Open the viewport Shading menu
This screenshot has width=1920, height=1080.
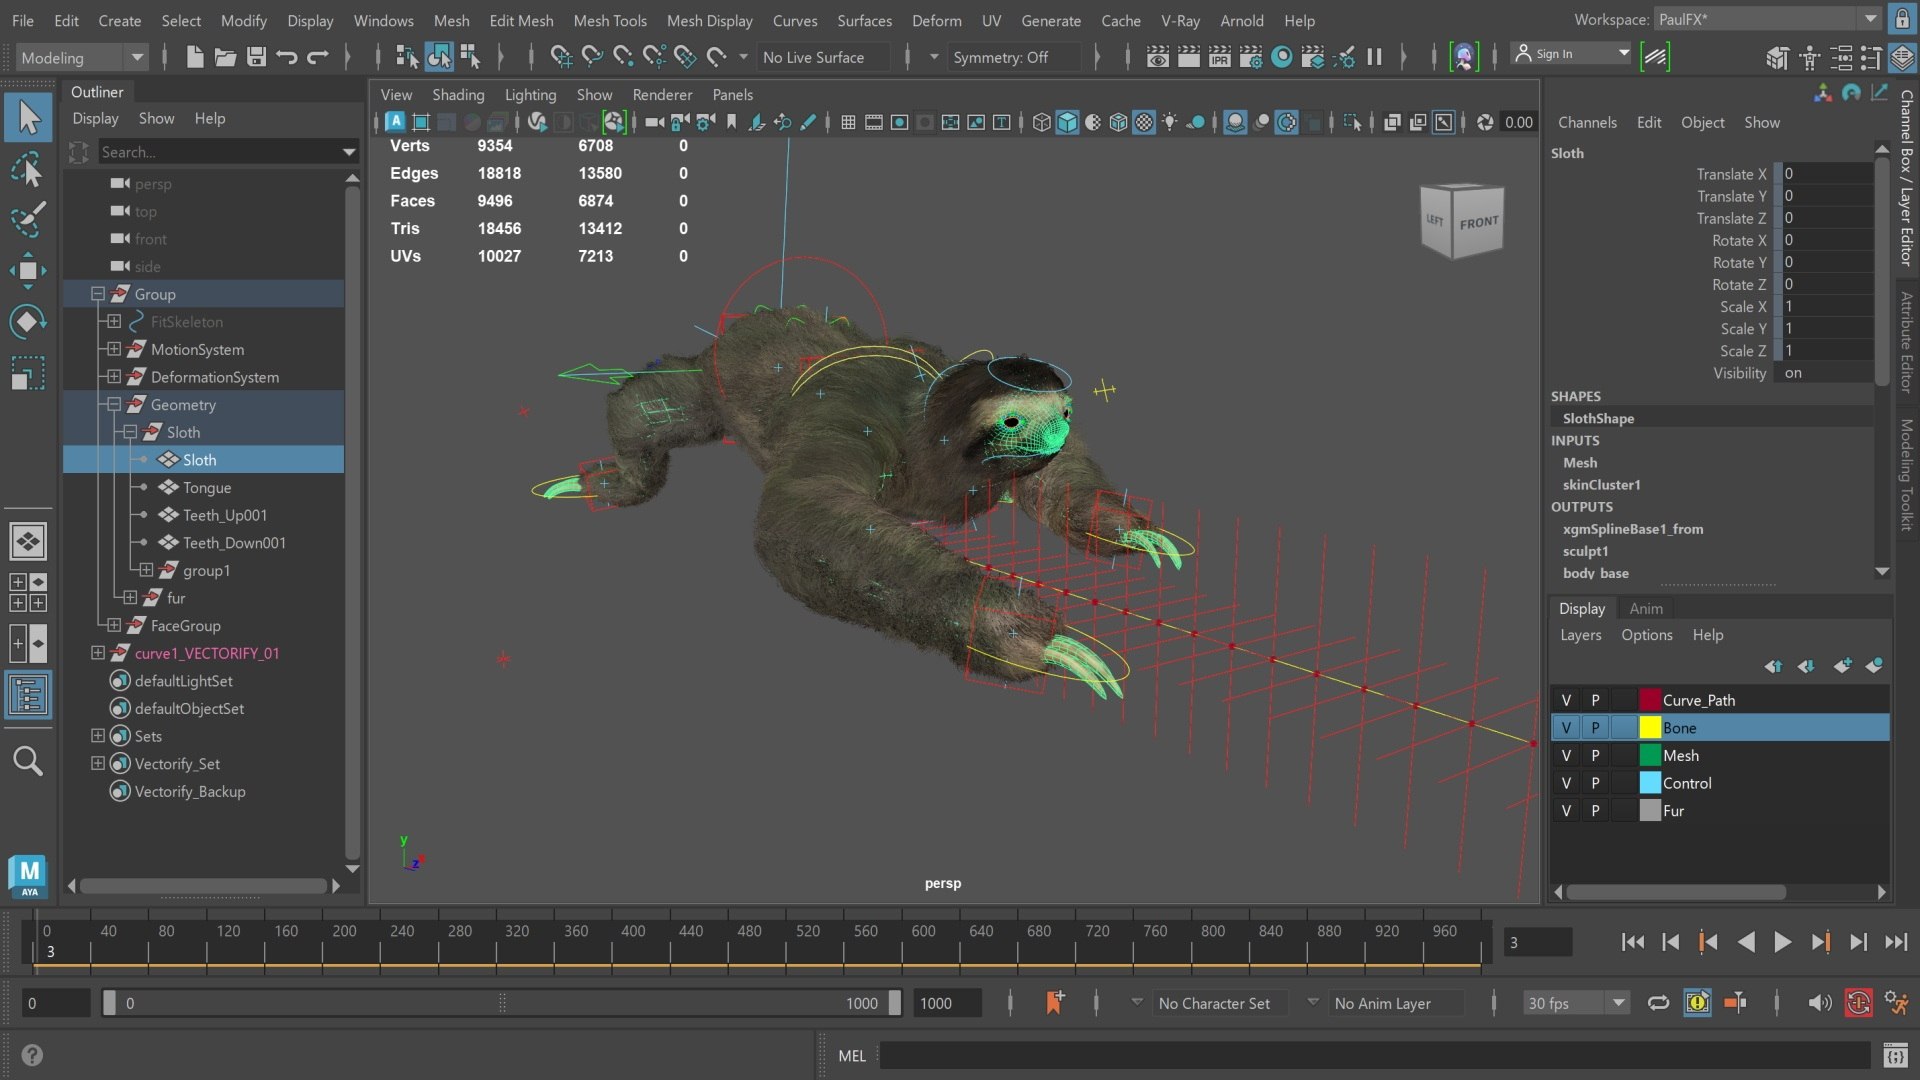[458, 94]
